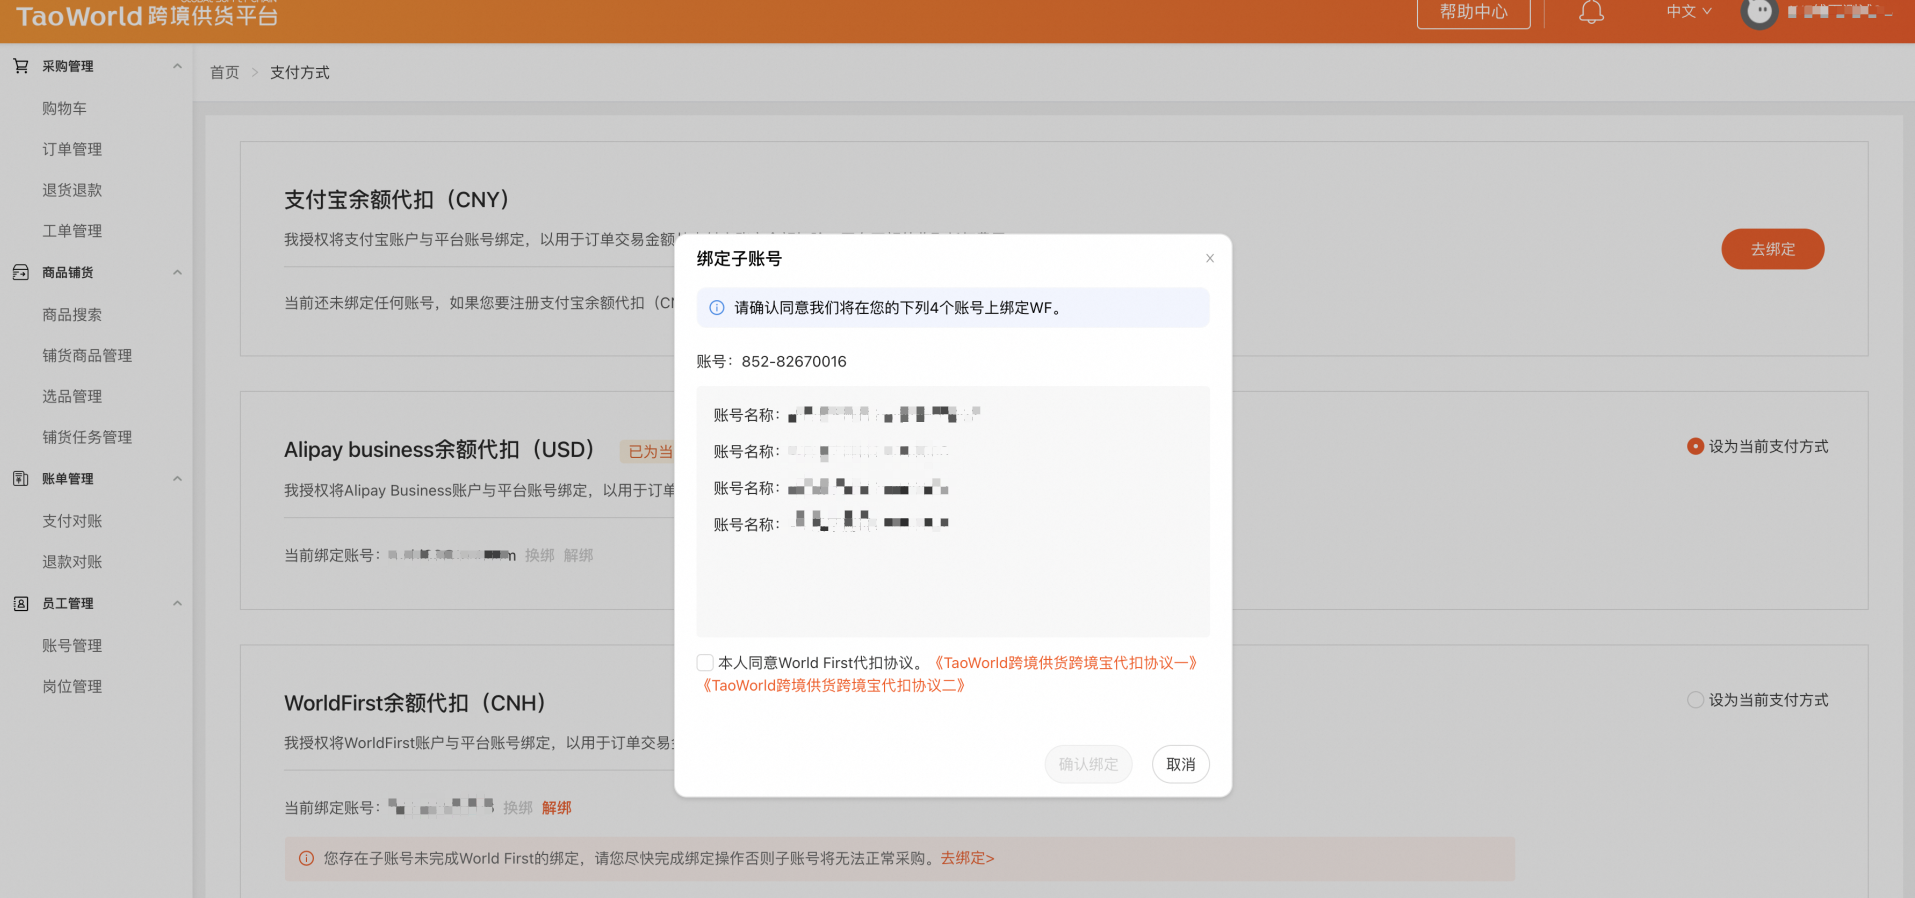The width and height of the screenshot is (1915, 898).
Task: Close the 绑定子账号 dialog with X
Action: tap(1209, 258)
